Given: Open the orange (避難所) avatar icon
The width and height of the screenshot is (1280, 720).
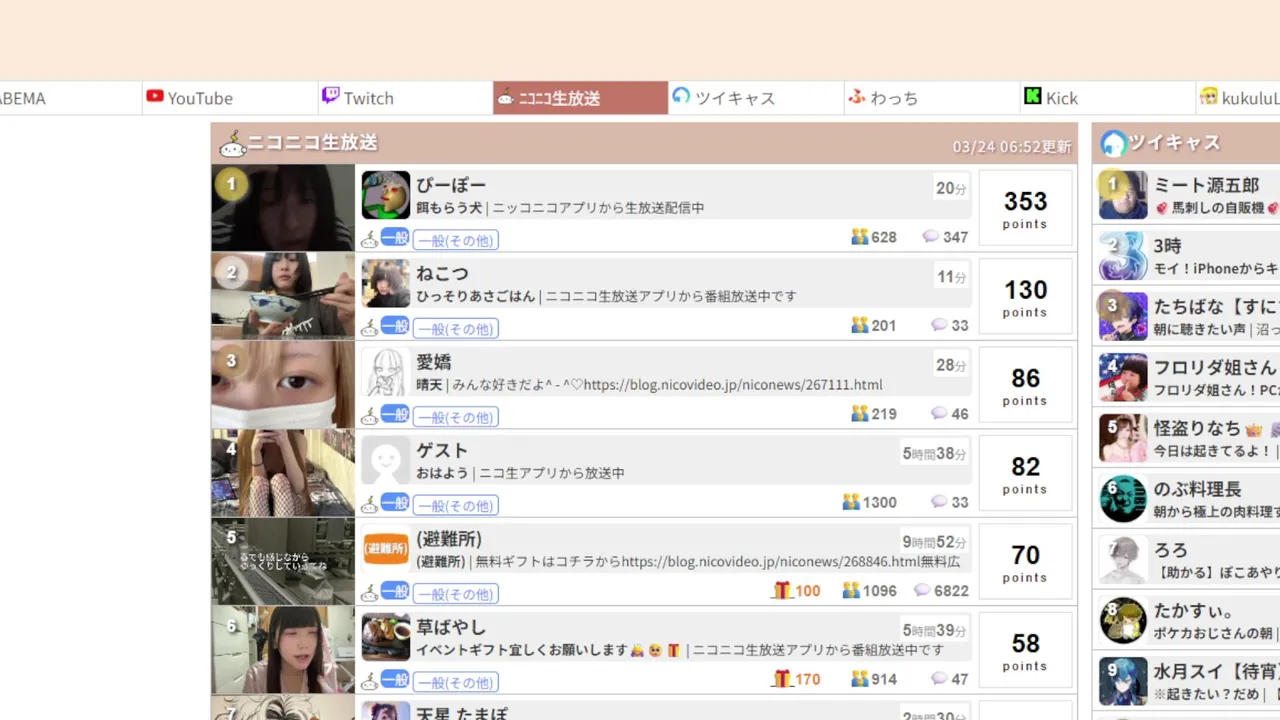Looking at the screenshot, I should [x=386, y=549].
